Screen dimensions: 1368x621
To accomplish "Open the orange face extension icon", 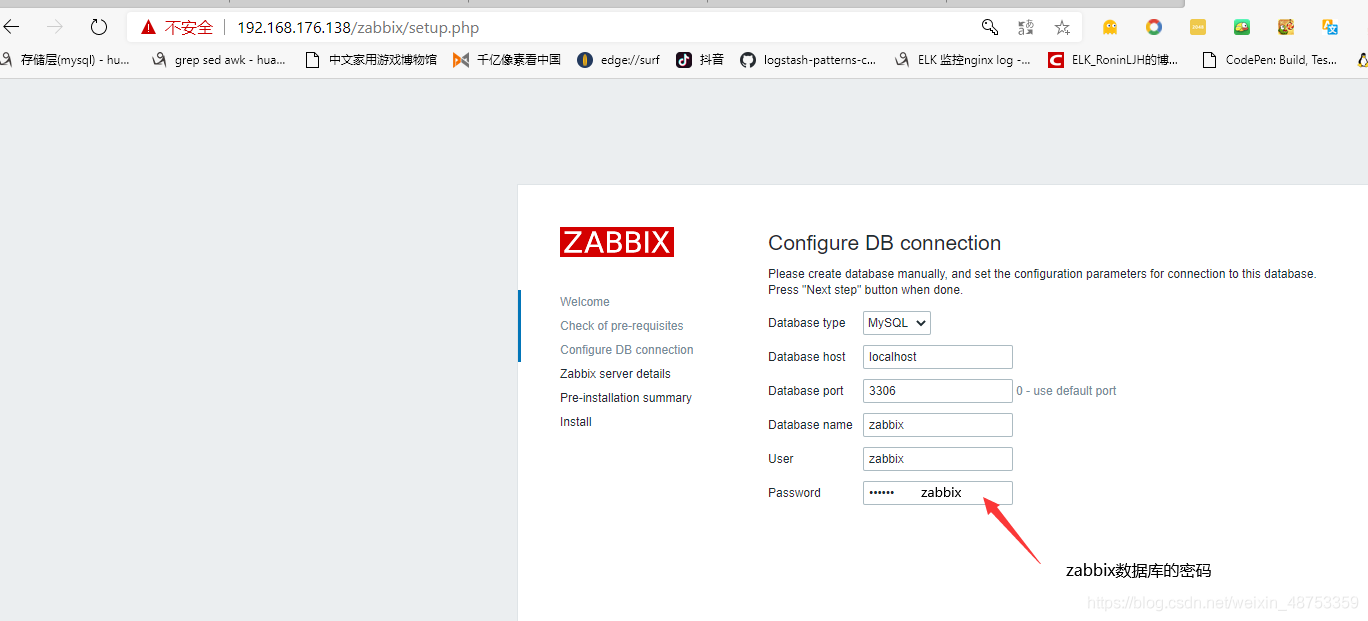I will pyautogui.click(x=1286, y=27).
